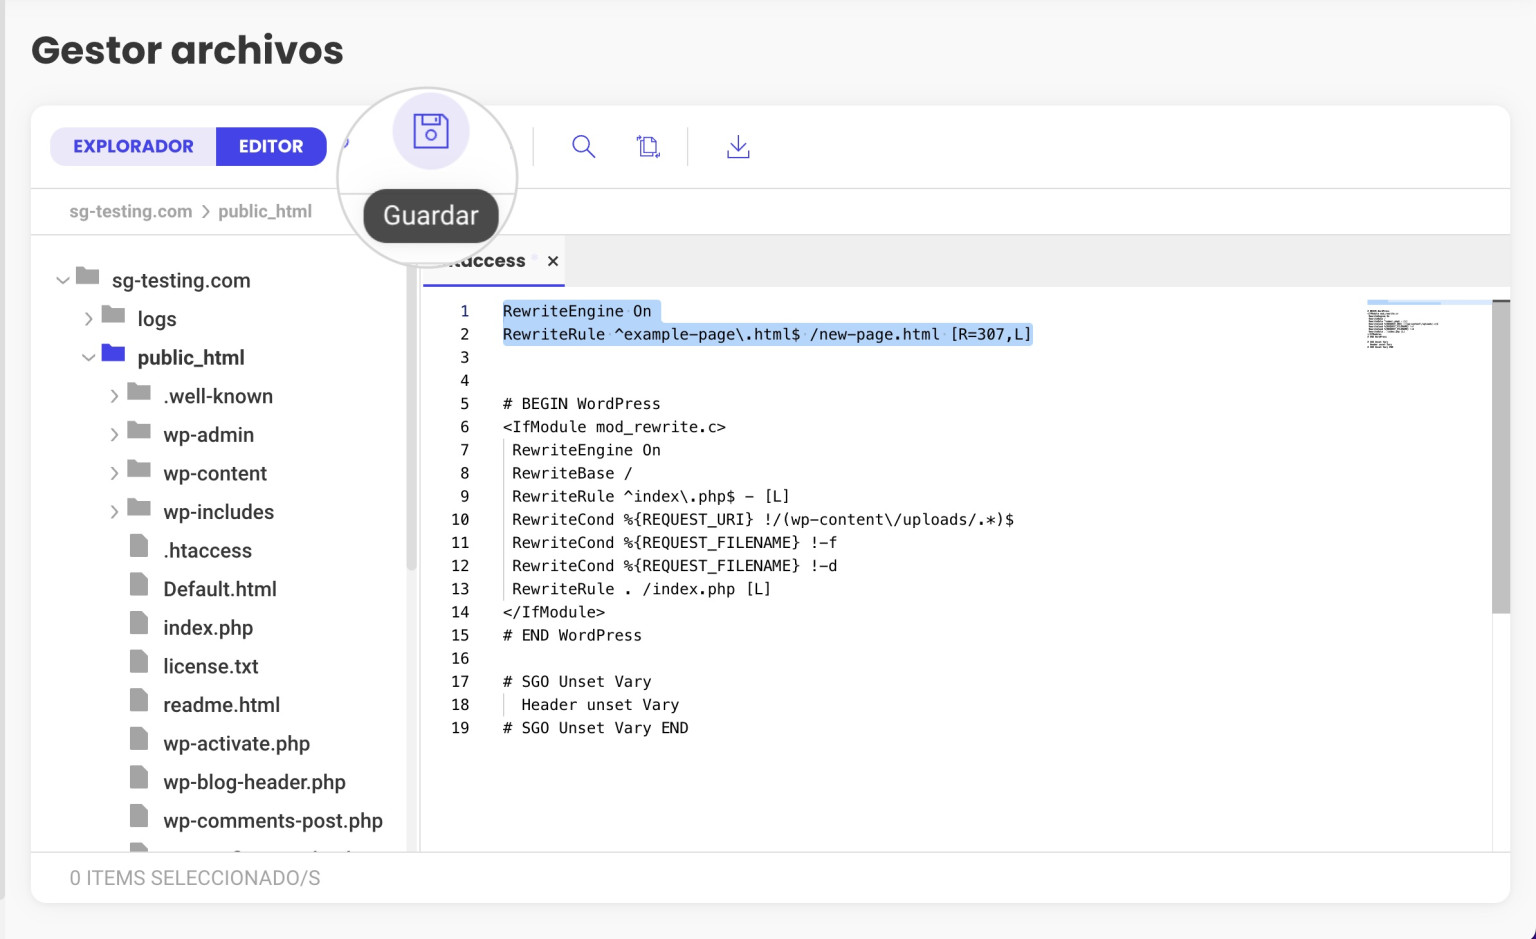
Task: Click the code minimap preview
Action: point(1402,325)
